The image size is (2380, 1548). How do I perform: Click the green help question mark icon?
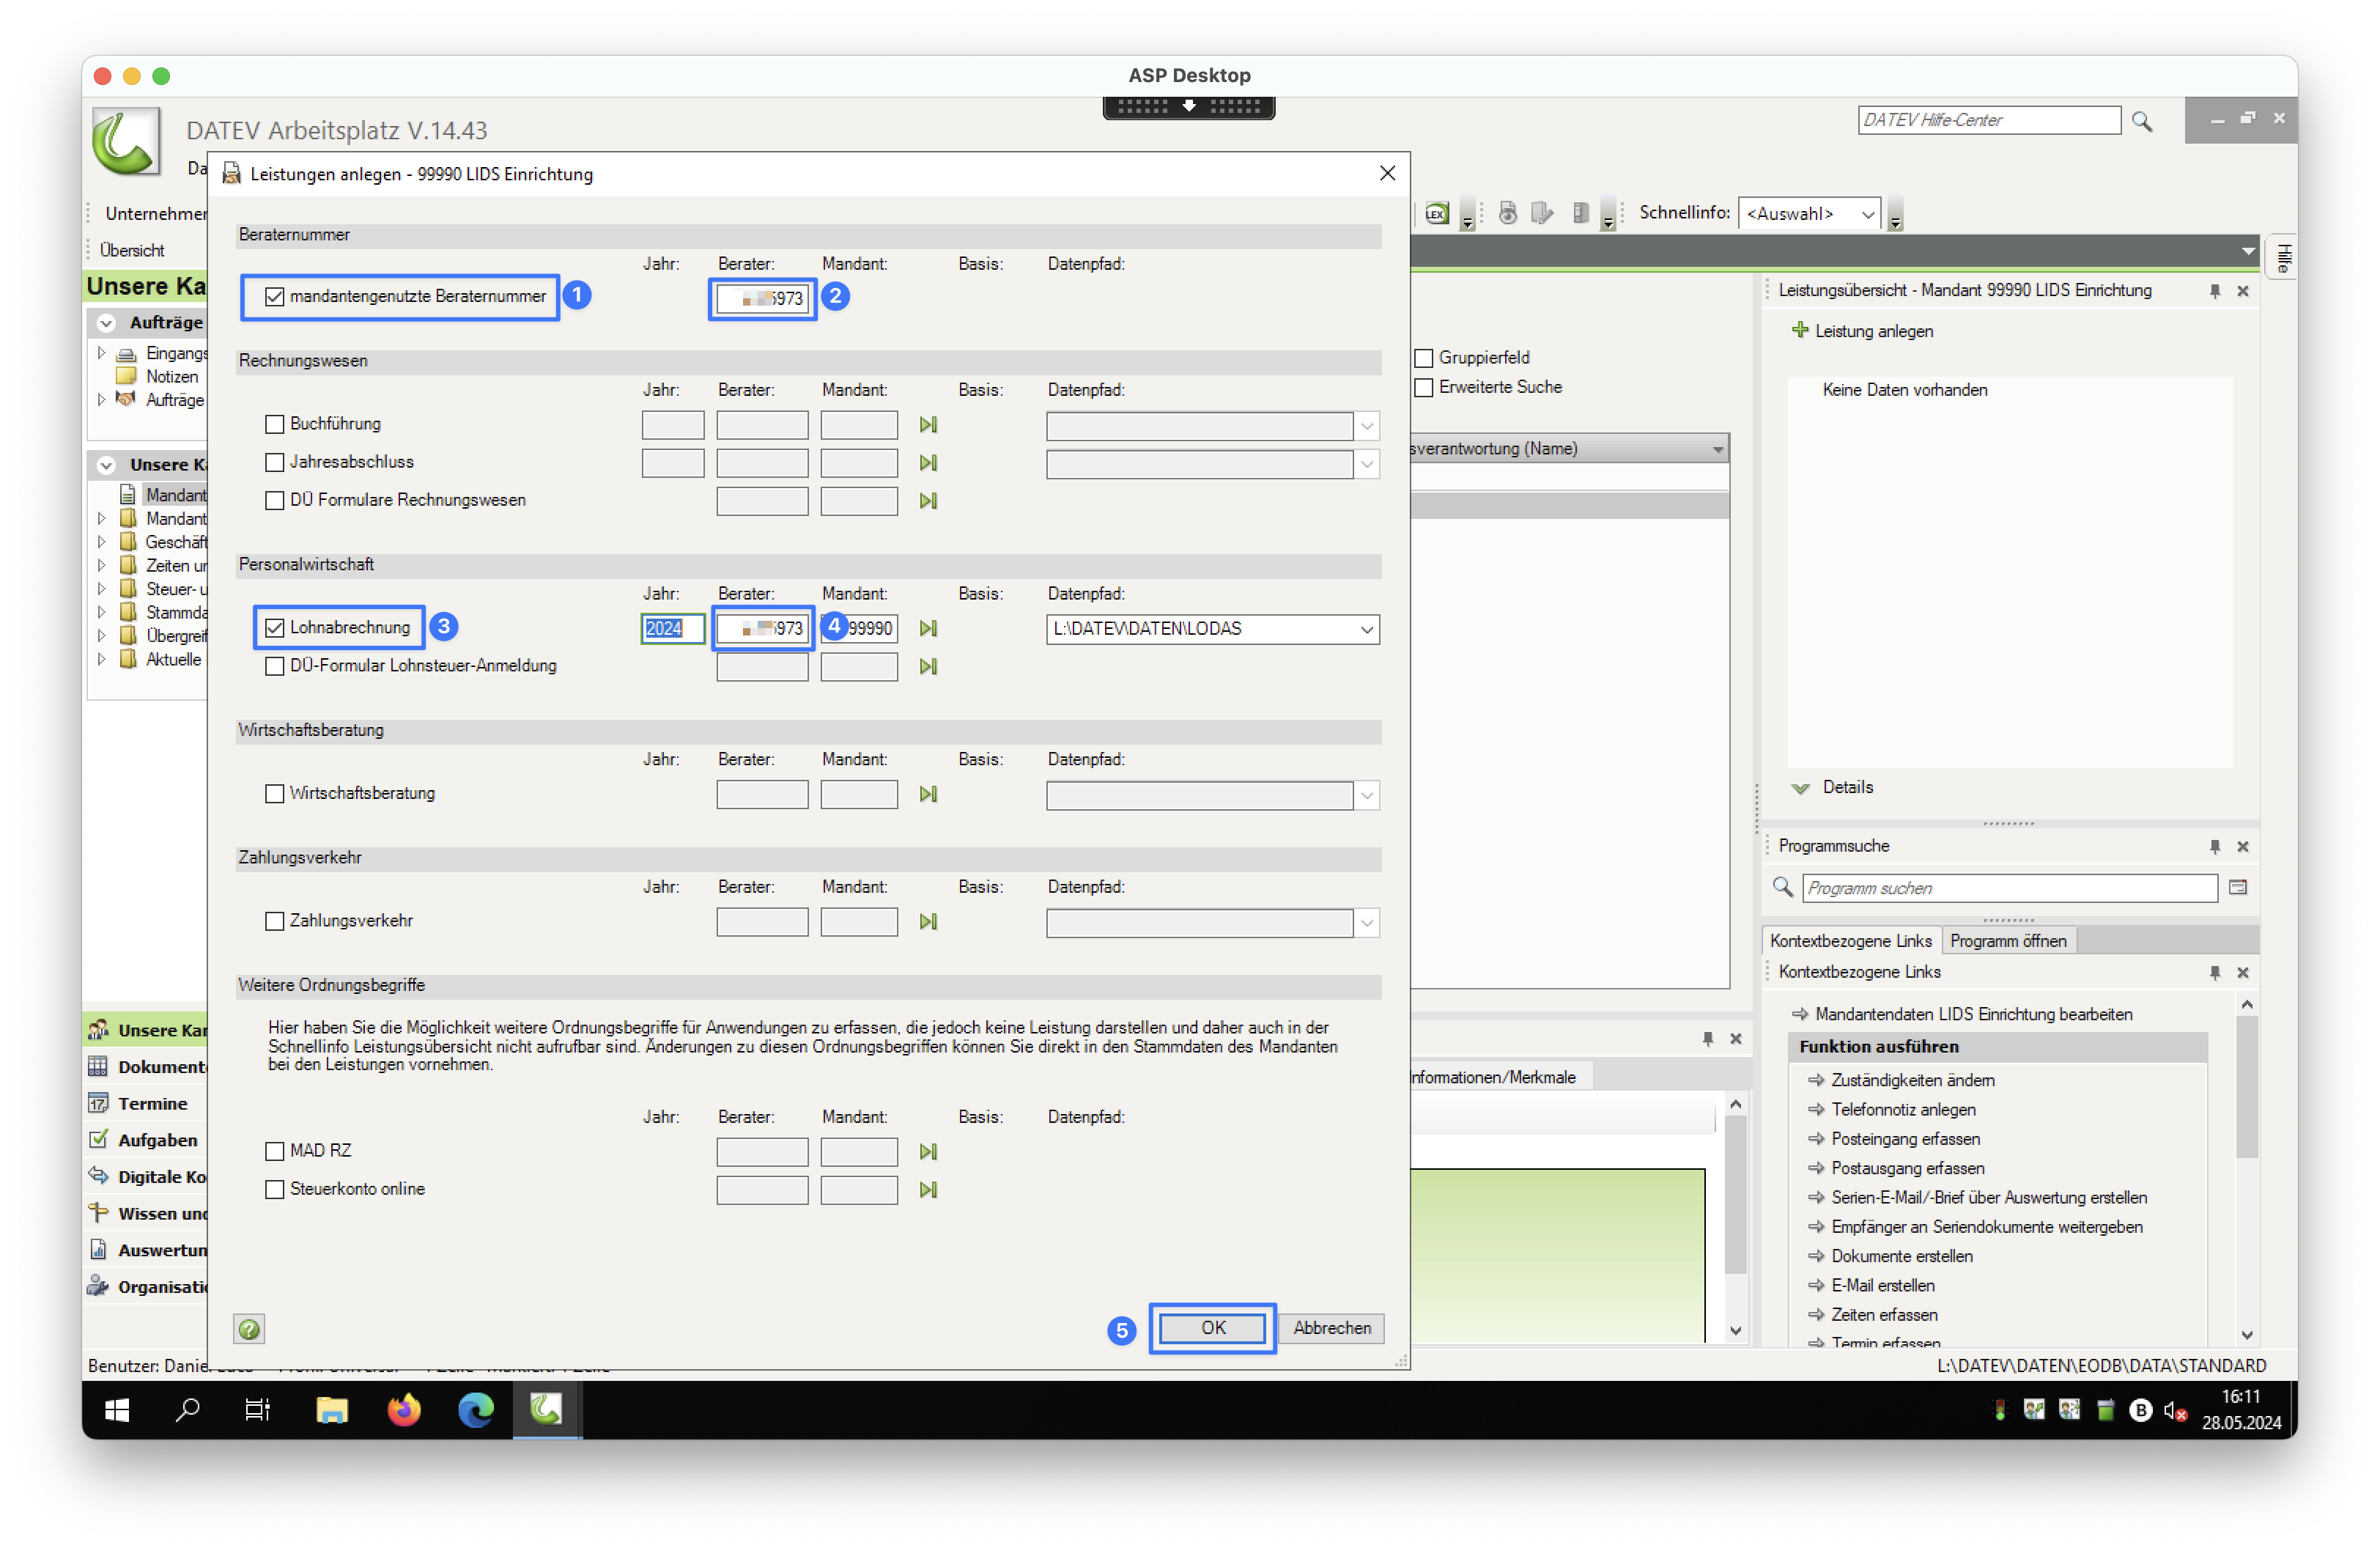(x=249, y=1329)
